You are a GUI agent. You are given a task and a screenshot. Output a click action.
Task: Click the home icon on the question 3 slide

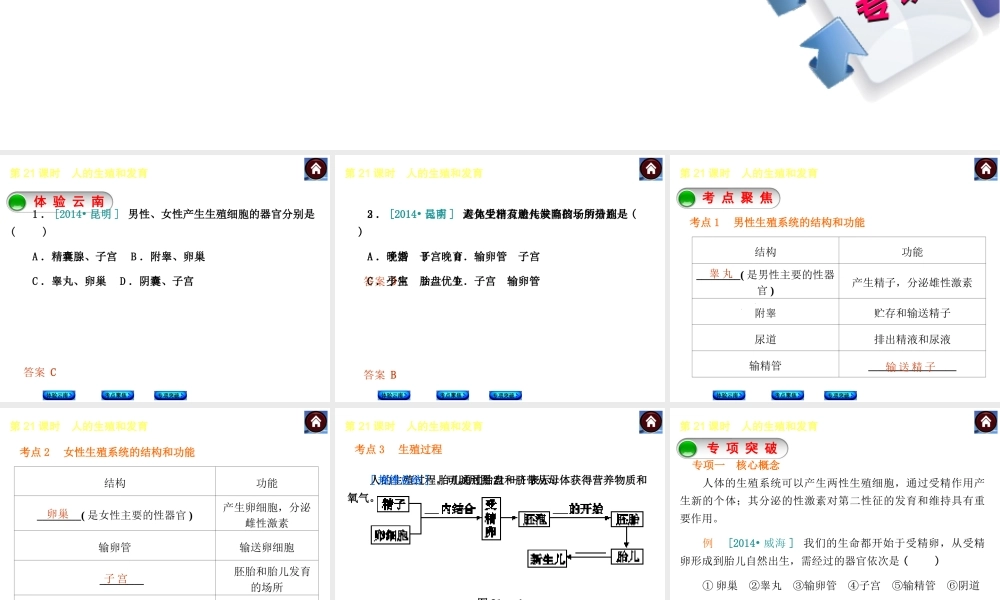(x=651, y=169)
